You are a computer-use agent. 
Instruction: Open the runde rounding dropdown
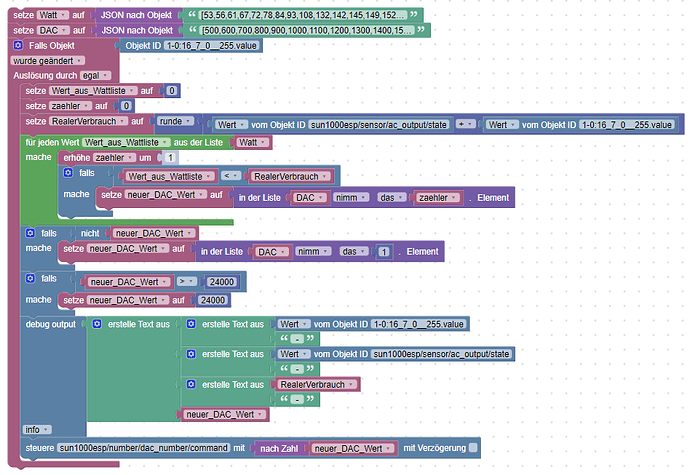[176, 121]
